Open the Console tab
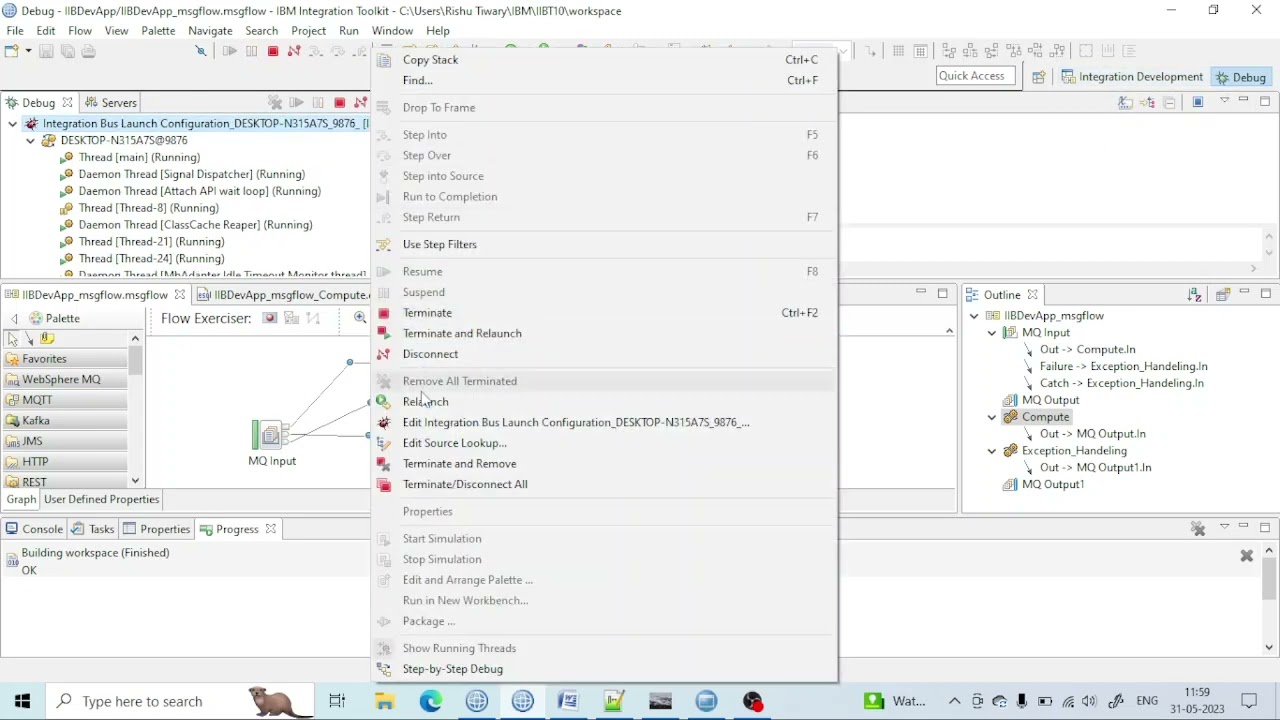The height and width of the screenshot is (720, 1280). click(x=34, y=529)
